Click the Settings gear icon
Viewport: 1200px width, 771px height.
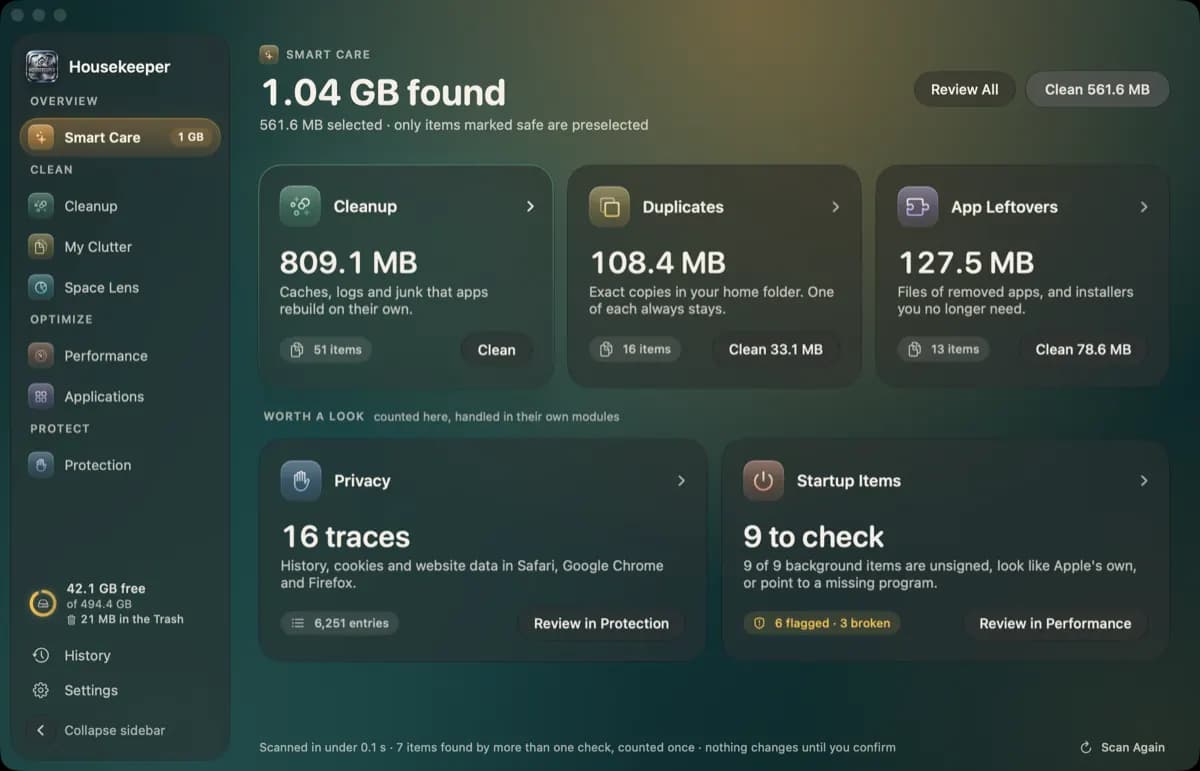[41, 690]
